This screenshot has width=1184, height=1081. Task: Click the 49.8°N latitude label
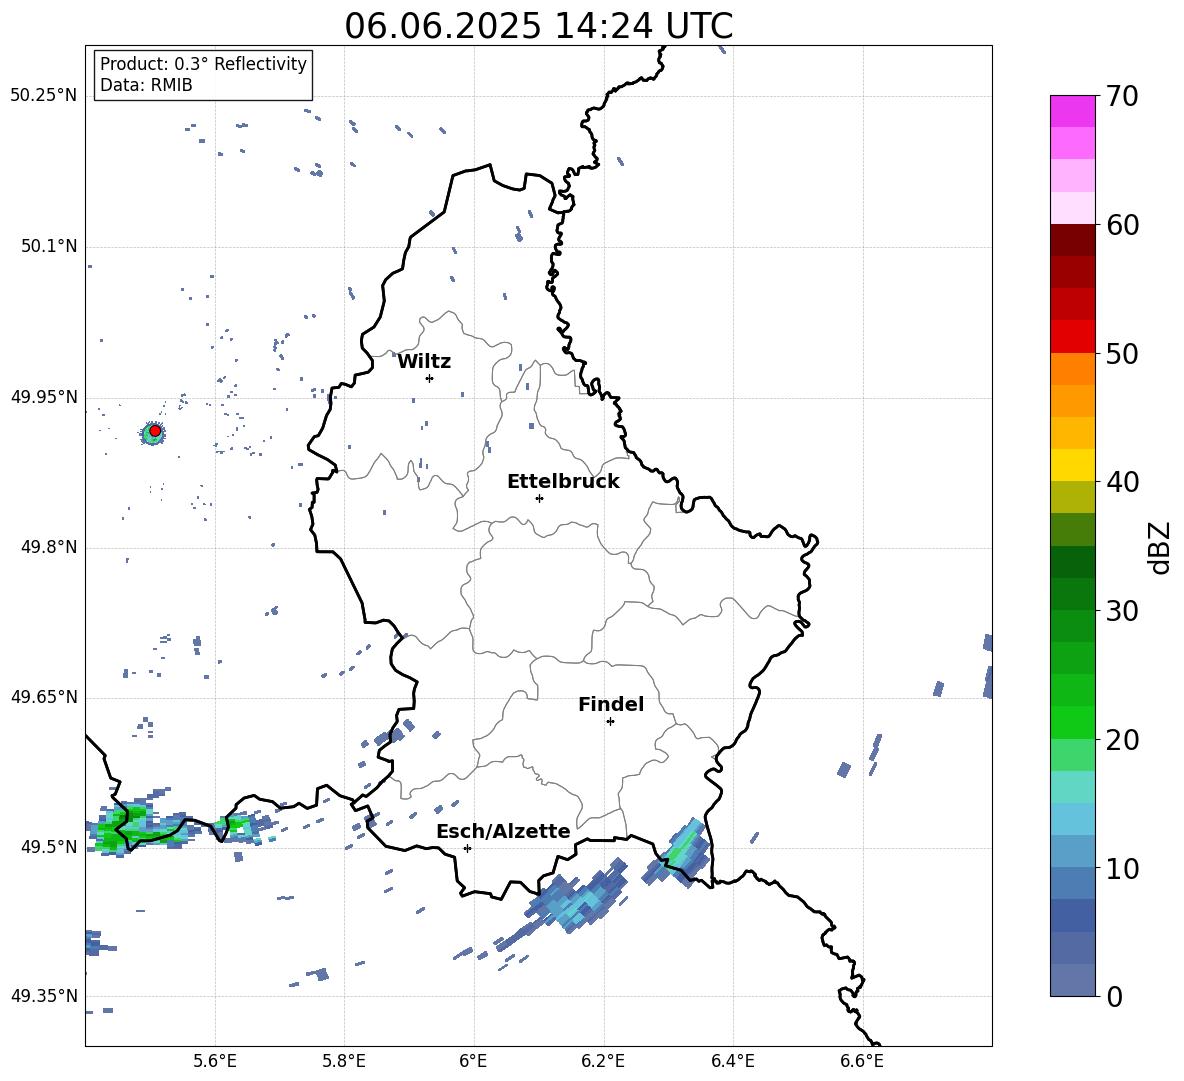[48, 547]
